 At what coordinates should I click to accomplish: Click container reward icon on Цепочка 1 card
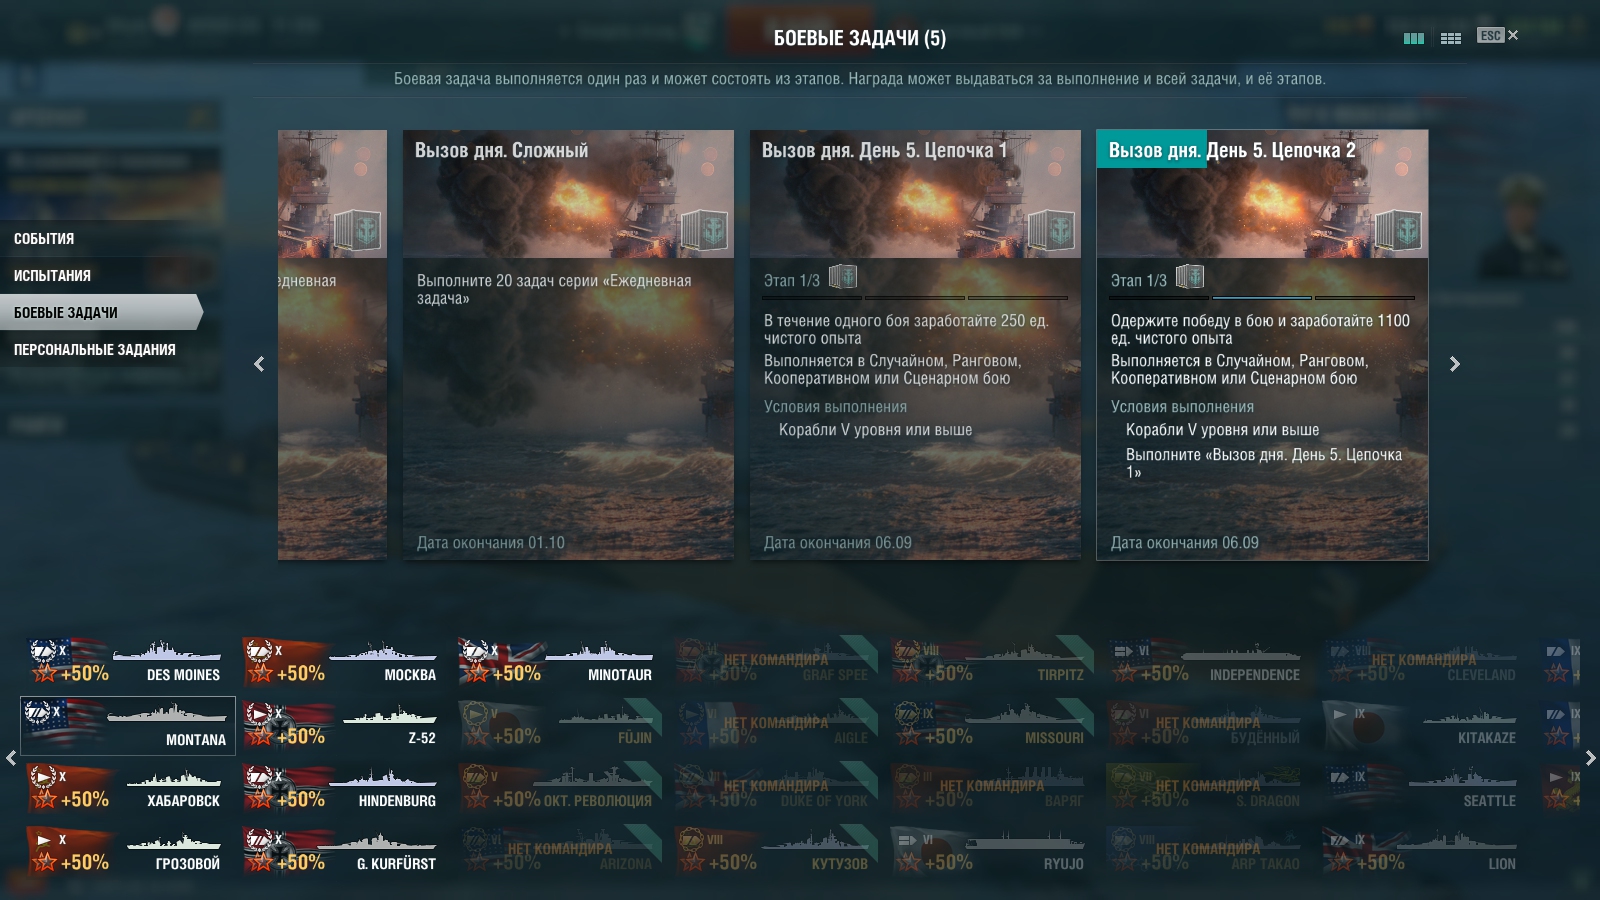tap(1051, 230)
